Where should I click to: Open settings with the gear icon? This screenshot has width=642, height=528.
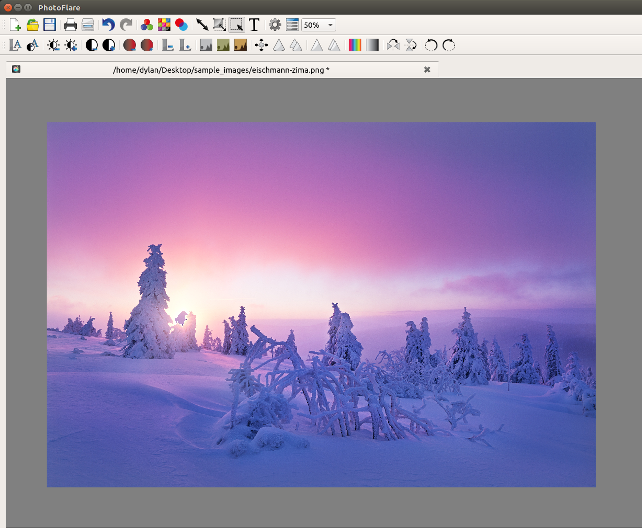coord(275,24)
